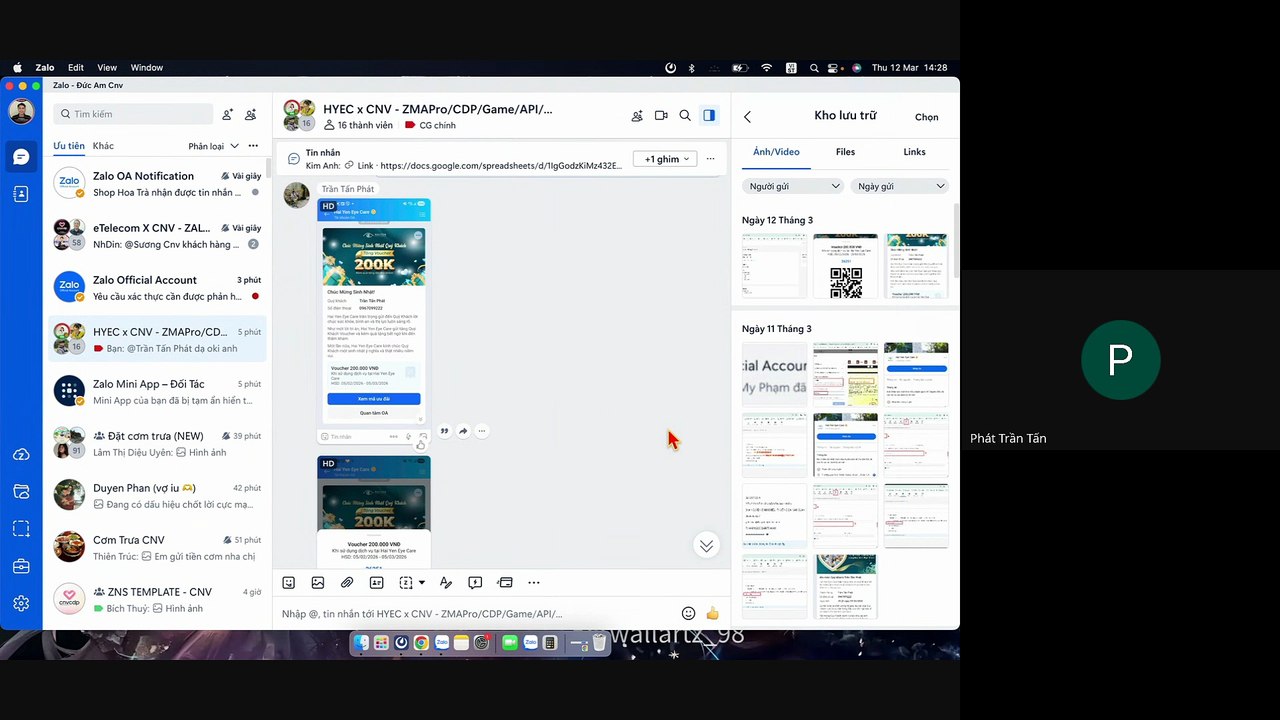This screenshot has width=1280, height=720.
Task: Send an image from chat toolbar
Action: click(x=318, y=582)
